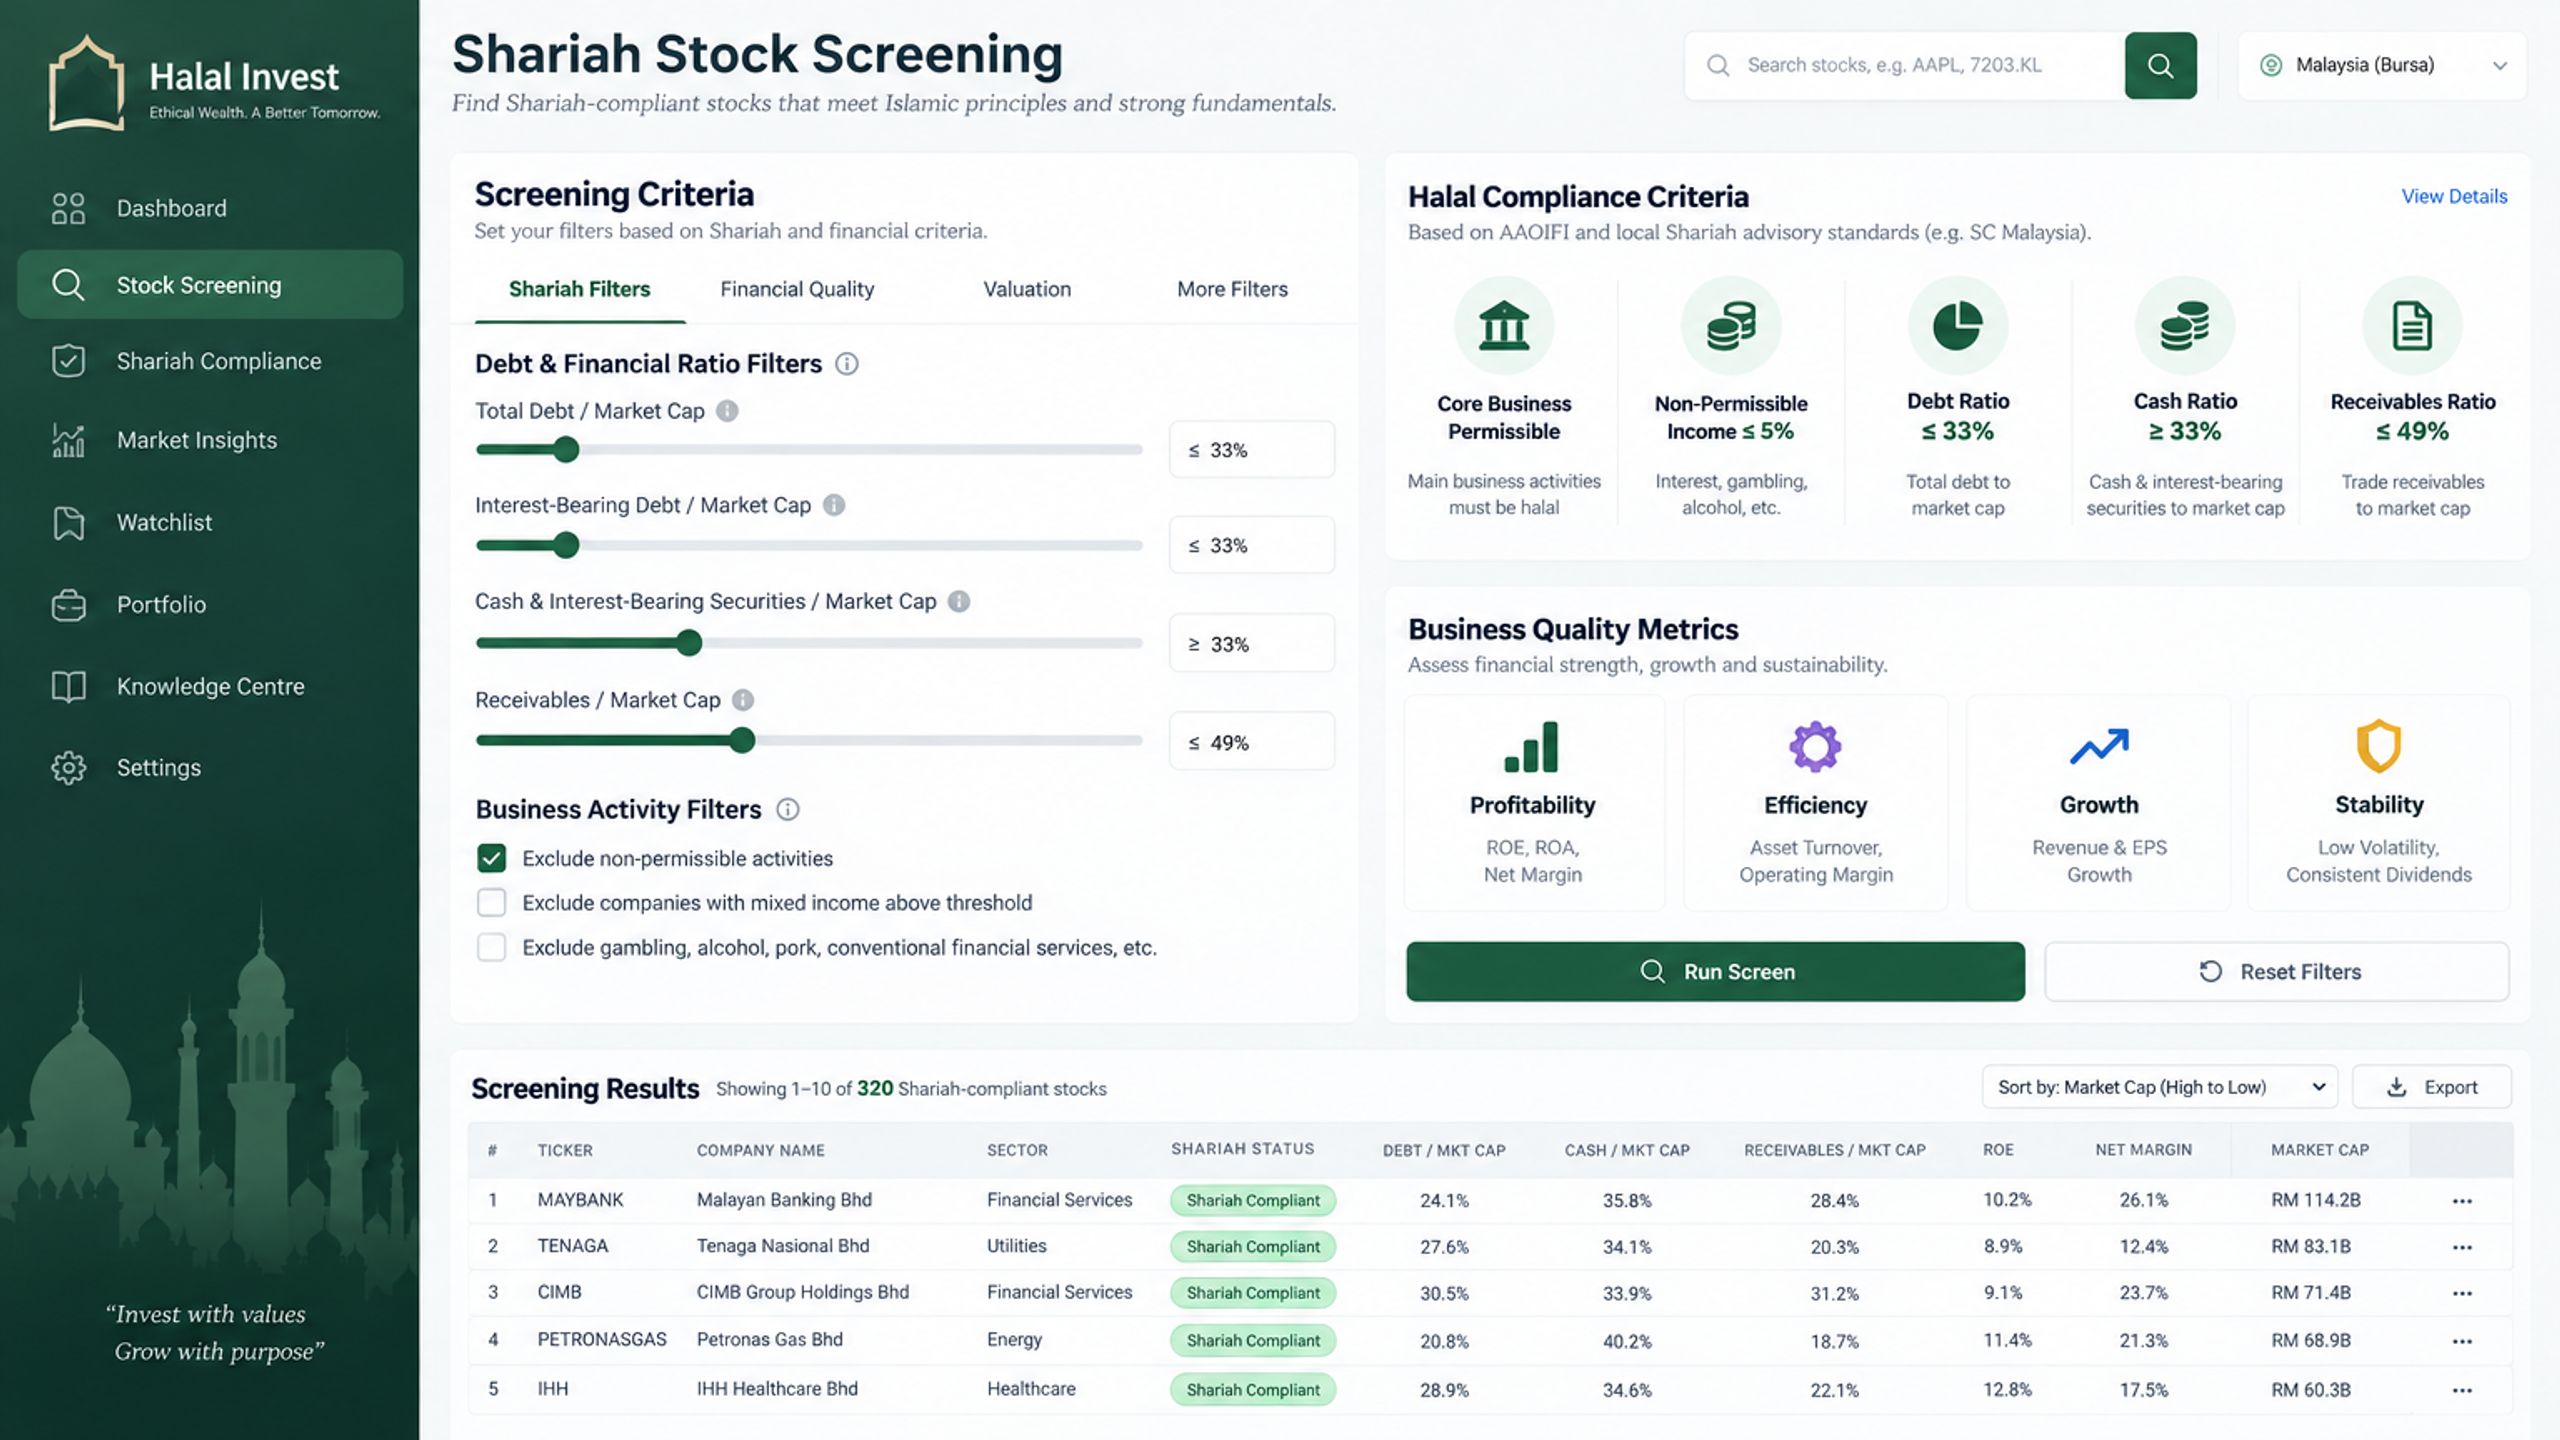
Task: Switch to the Valuation tab
Action: coord(1027,290)
